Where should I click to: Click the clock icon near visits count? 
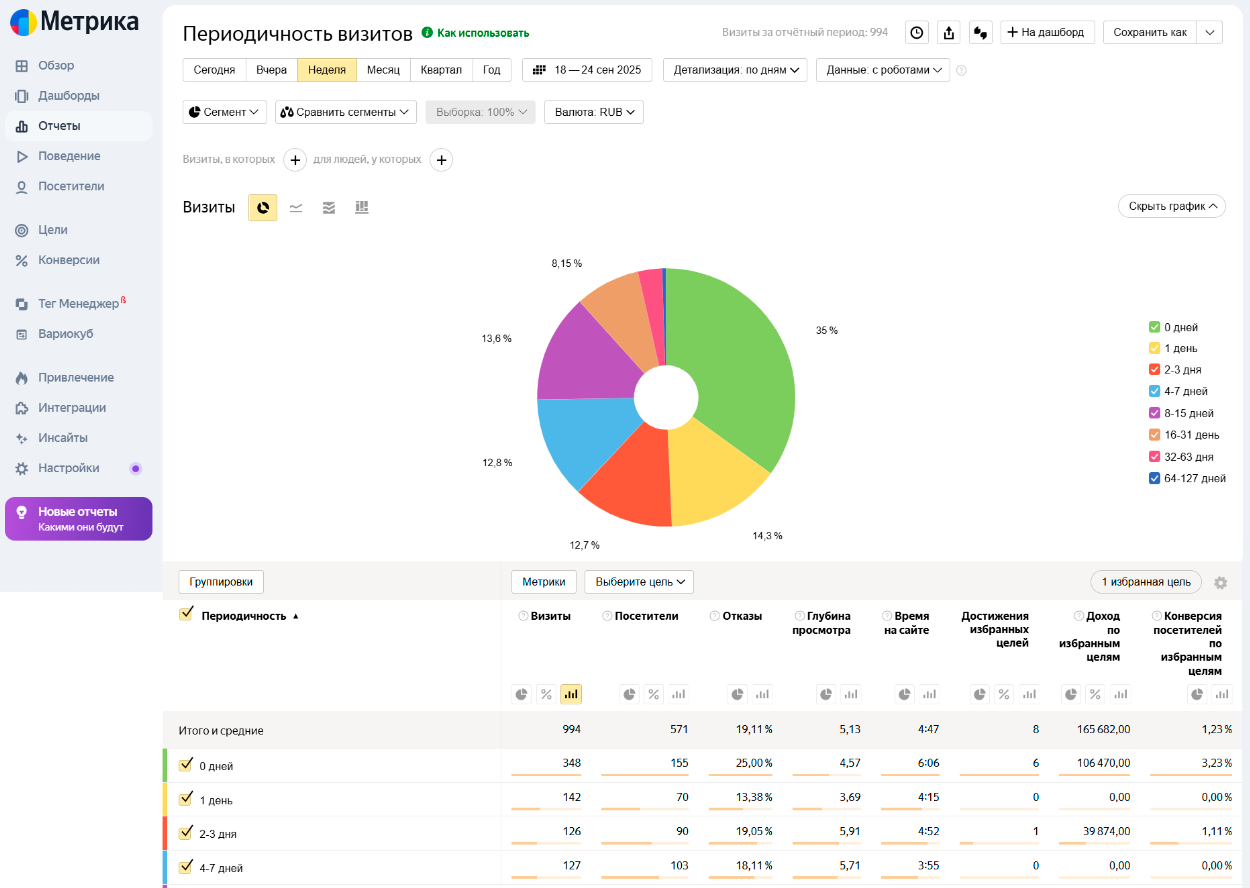point(916,33)
